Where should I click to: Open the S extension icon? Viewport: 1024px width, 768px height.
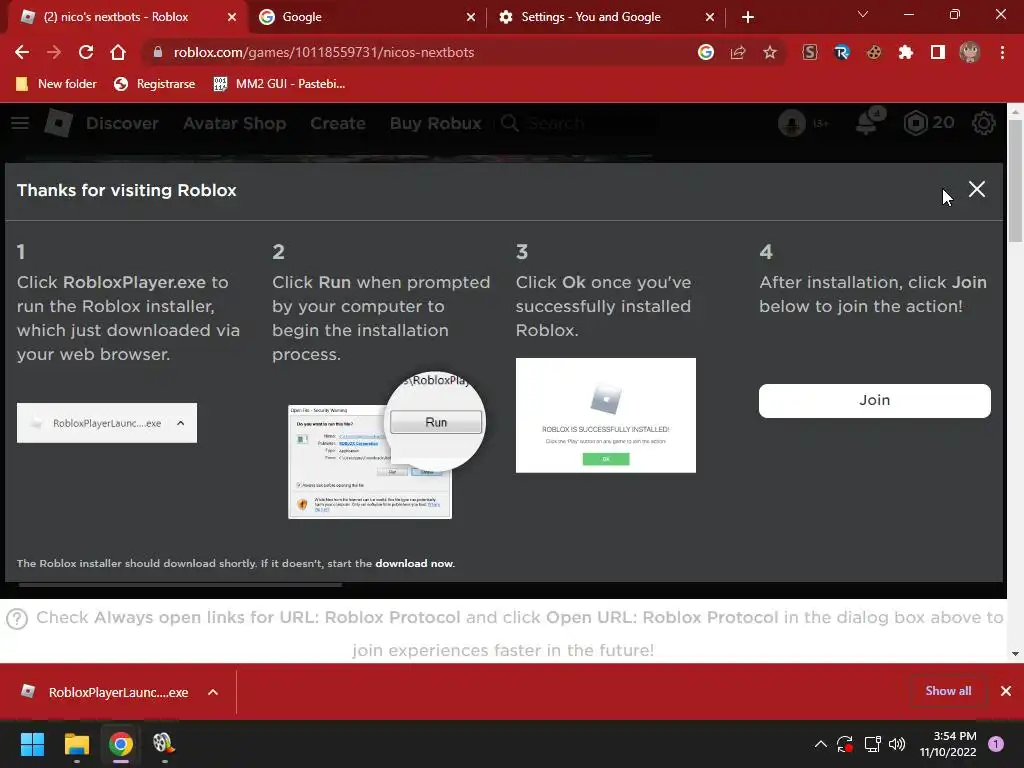click(810, 52)
